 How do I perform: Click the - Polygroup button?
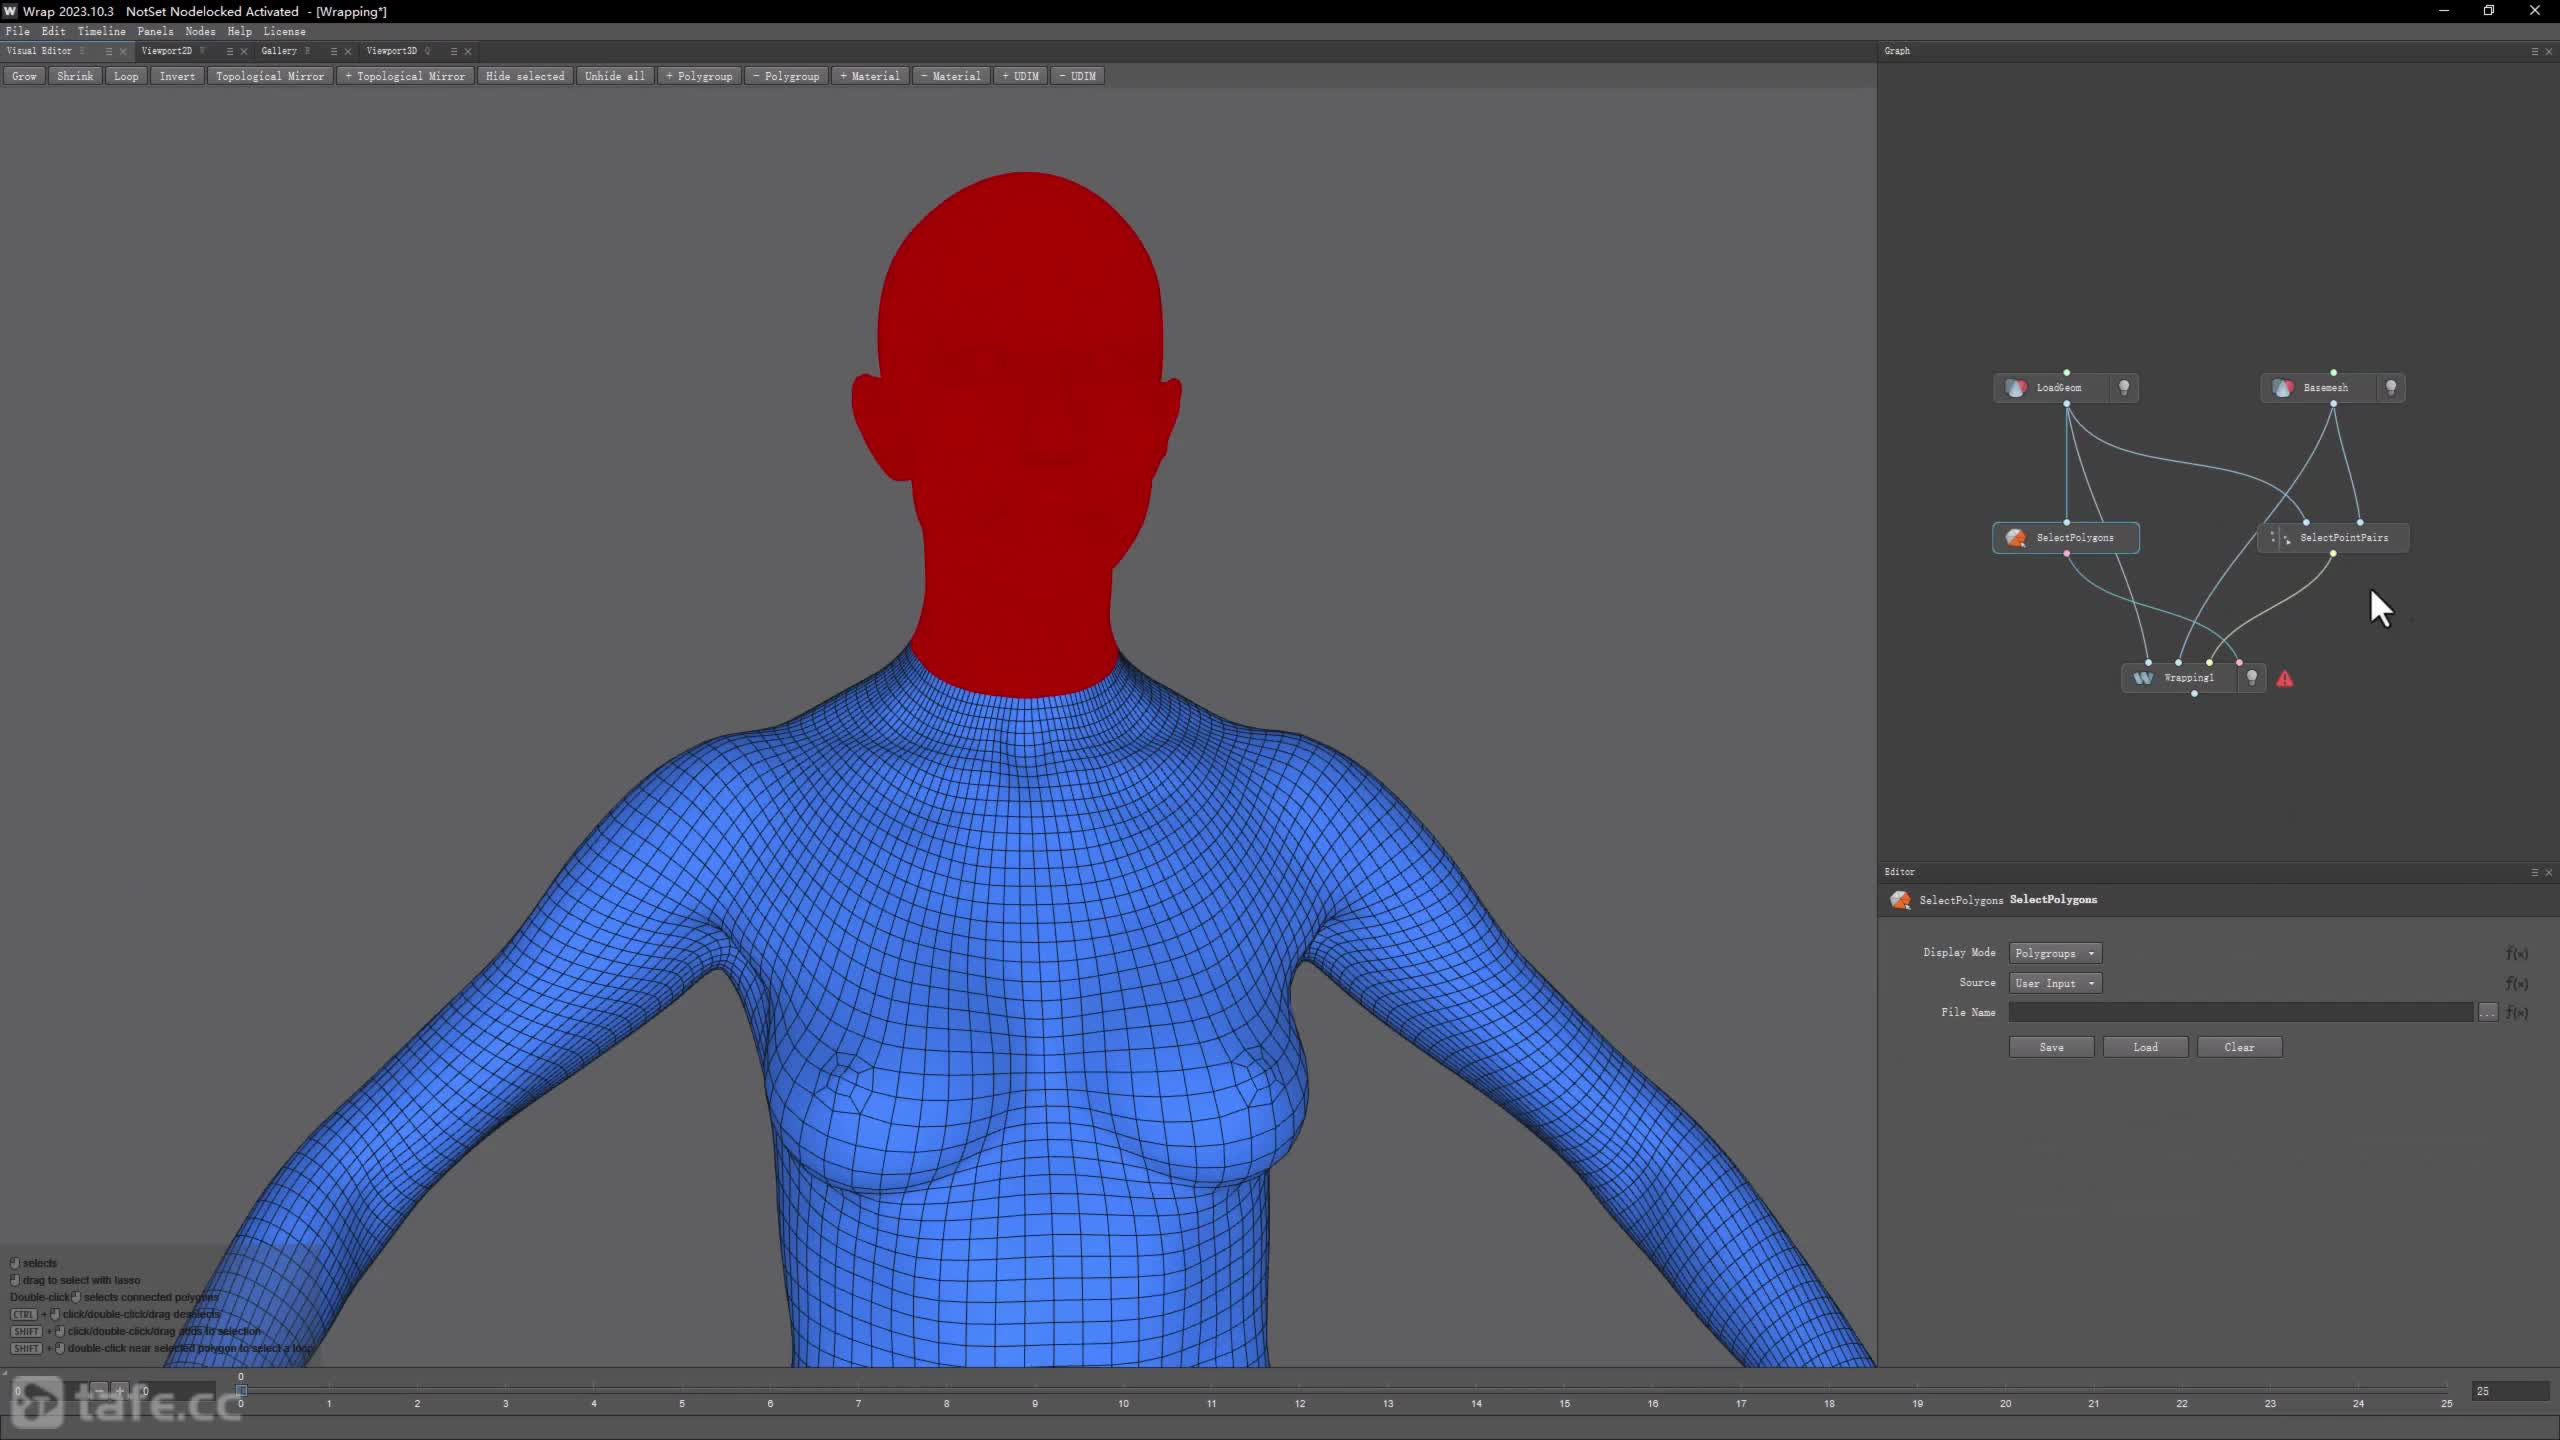click(786, 76)
